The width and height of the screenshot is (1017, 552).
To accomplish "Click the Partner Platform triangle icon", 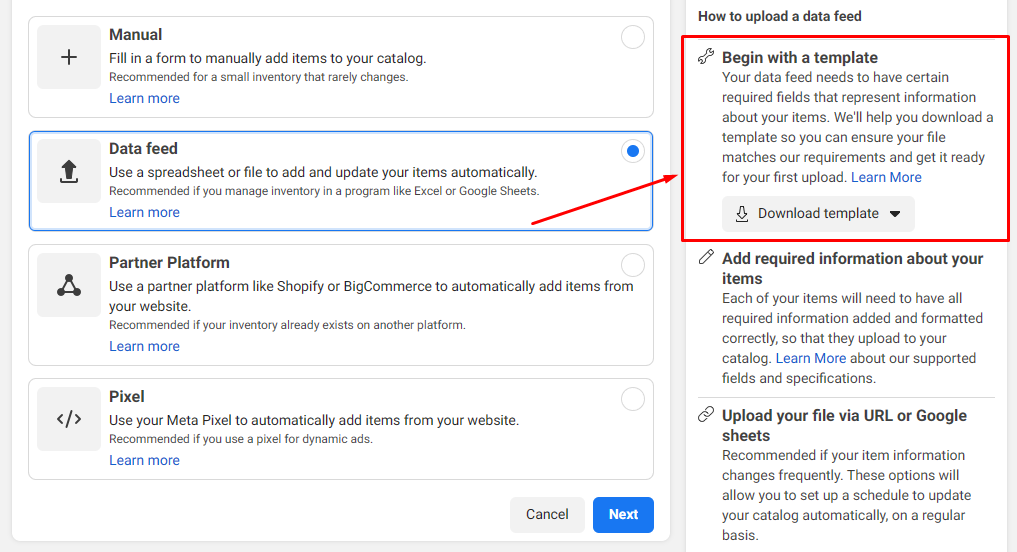I will coord(69,286).
